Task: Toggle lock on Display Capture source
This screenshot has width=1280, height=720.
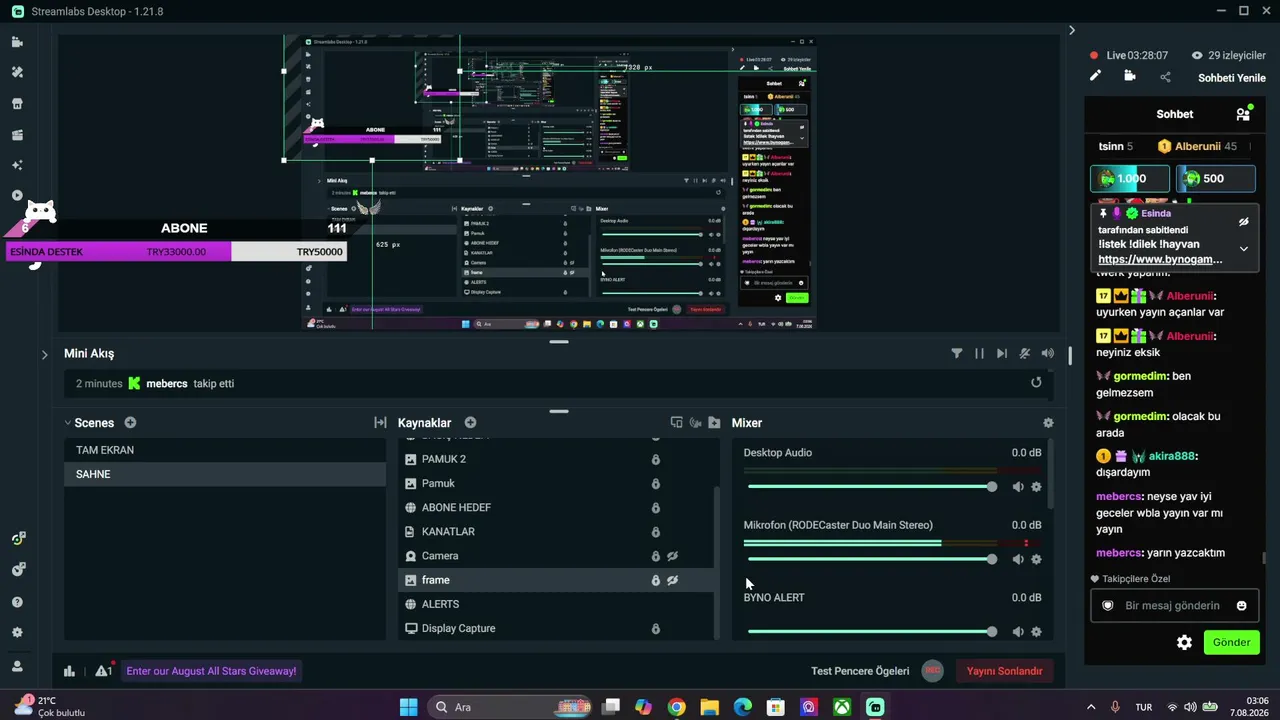Action: (656, 629)
